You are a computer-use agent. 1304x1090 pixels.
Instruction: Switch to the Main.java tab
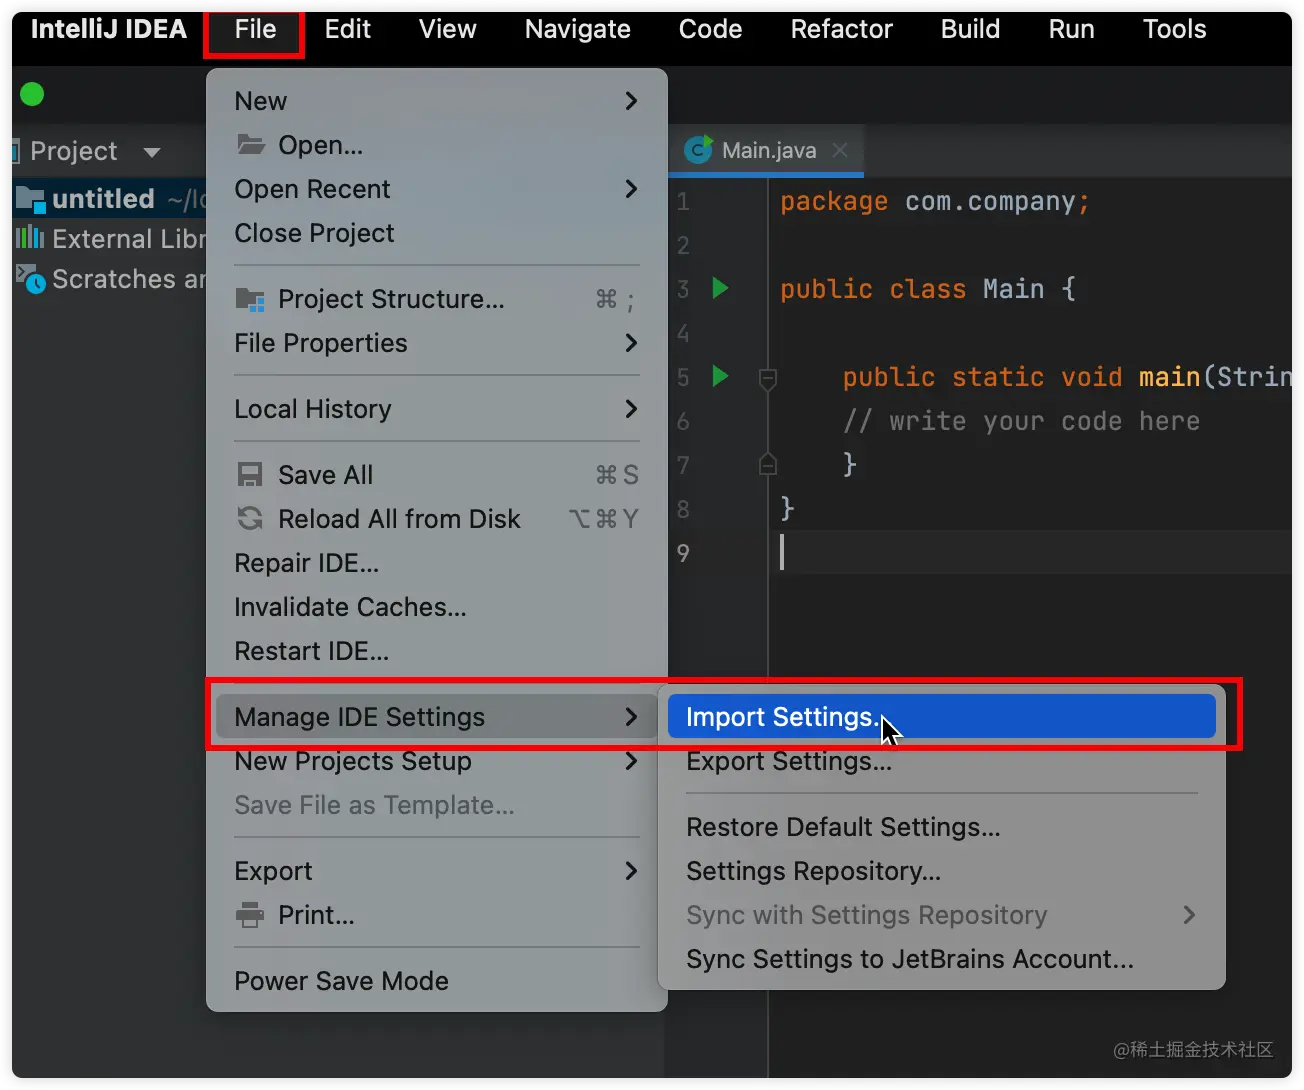click(x=768, y=151)
